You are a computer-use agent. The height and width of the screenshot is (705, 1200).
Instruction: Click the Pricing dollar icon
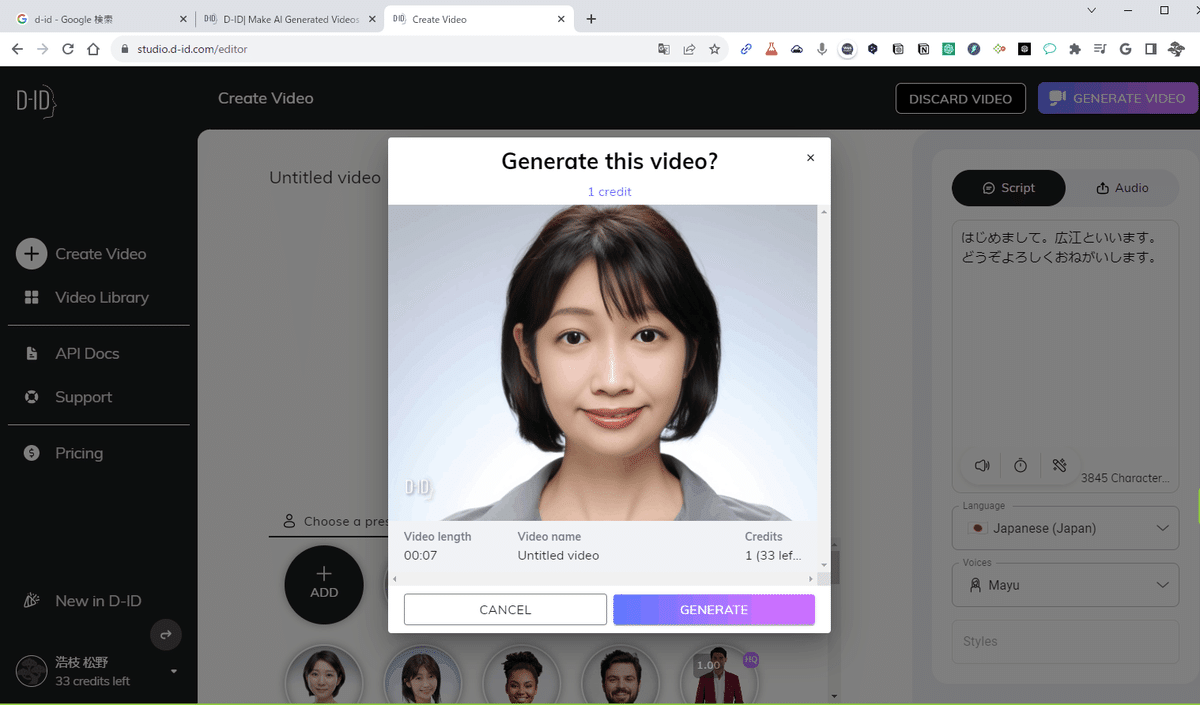pos(32,453)
